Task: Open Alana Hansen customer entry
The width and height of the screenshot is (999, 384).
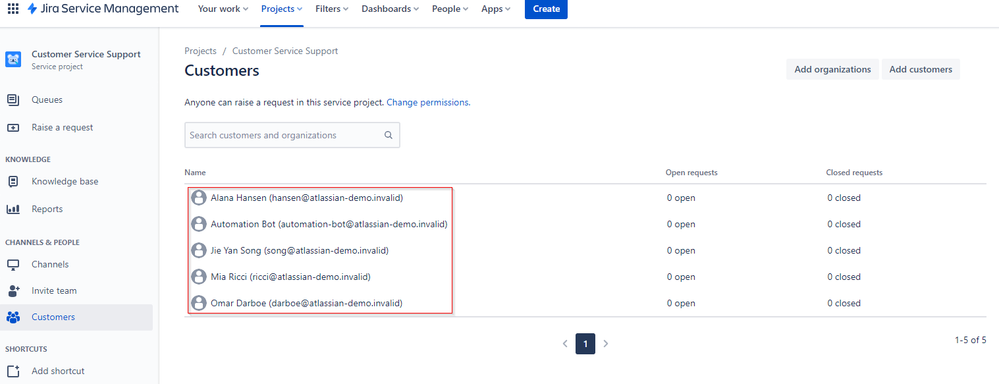Action: pos(307,198)
